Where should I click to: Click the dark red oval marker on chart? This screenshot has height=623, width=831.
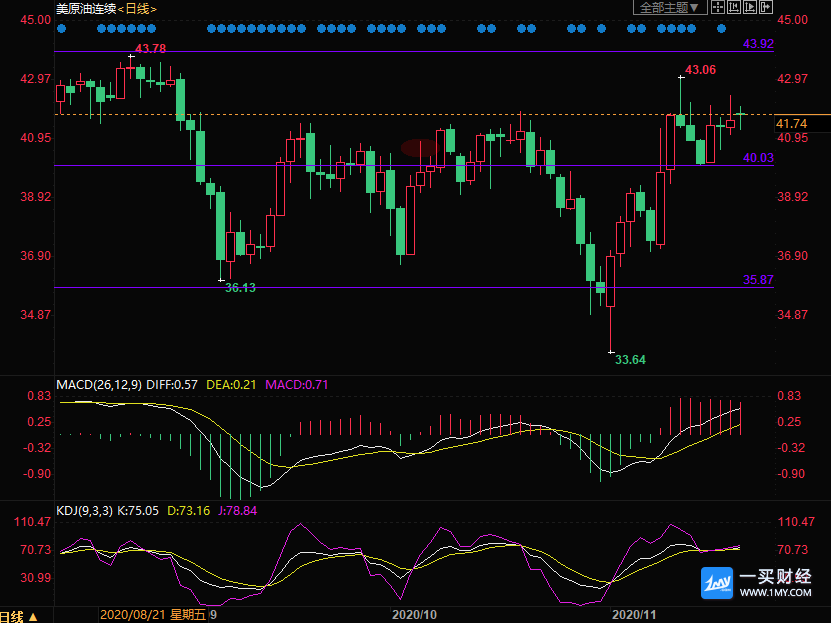point(419,148)
